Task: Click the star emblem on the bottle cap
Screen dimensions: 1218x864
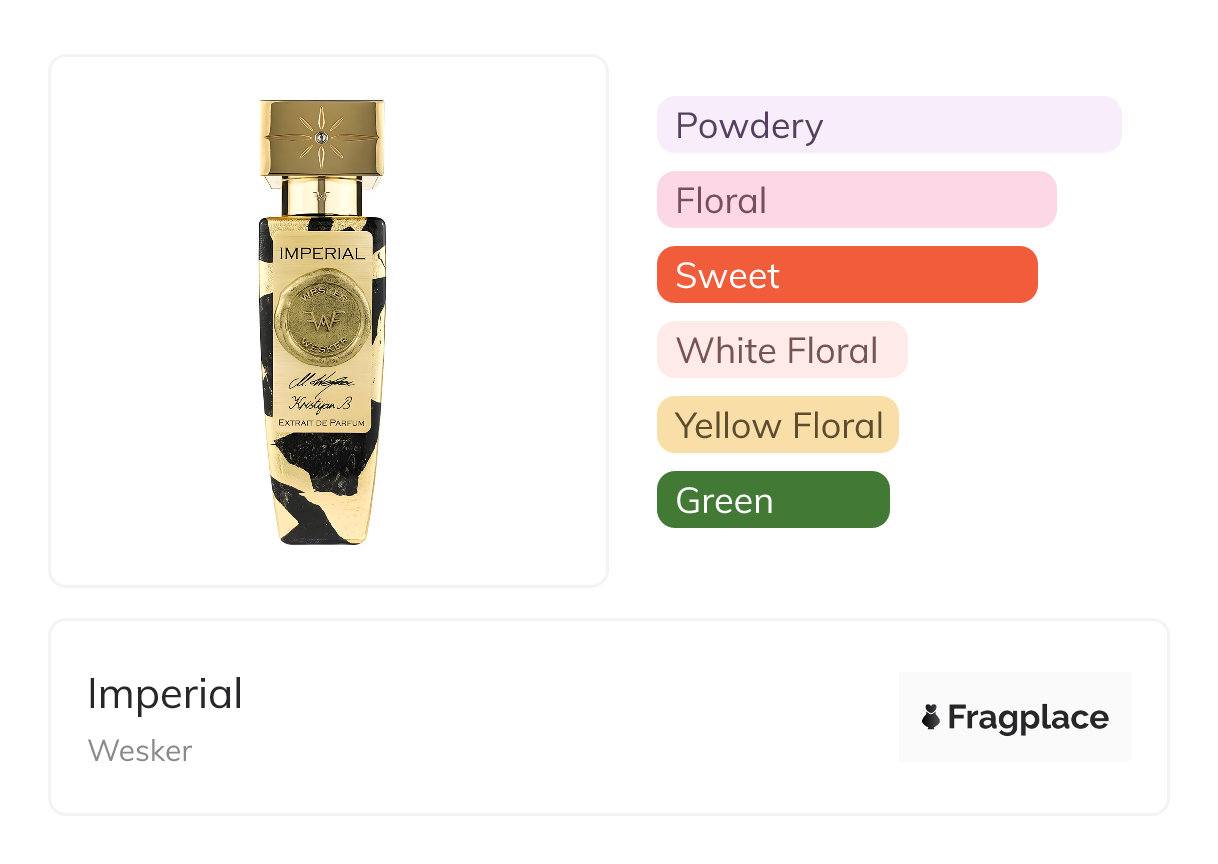Action: pyautogui.click(x=321, y=136)
